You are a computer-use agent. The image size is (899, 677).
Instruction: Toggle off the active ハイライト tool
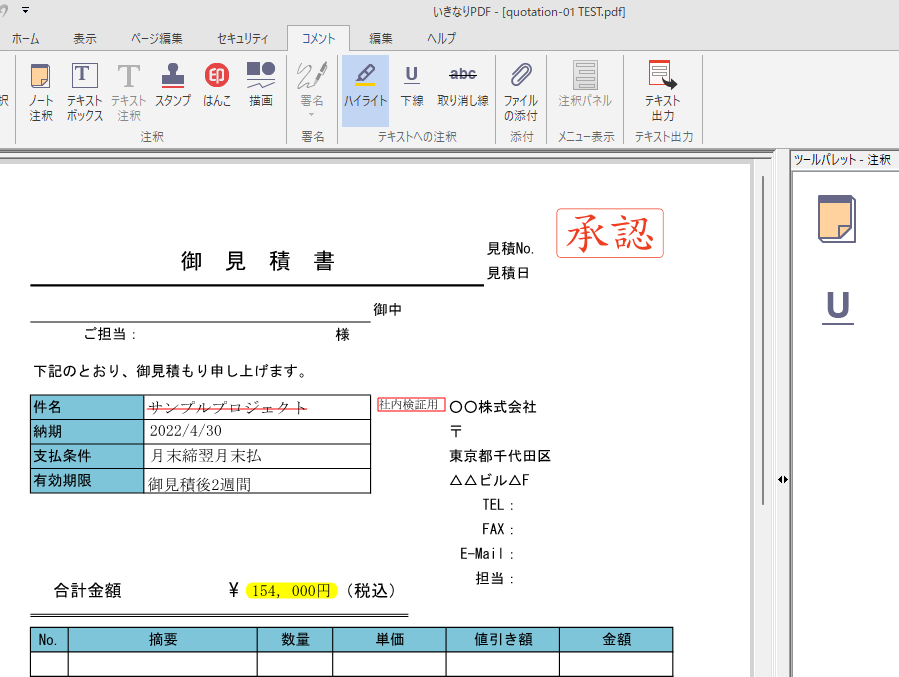pos(365,90)
